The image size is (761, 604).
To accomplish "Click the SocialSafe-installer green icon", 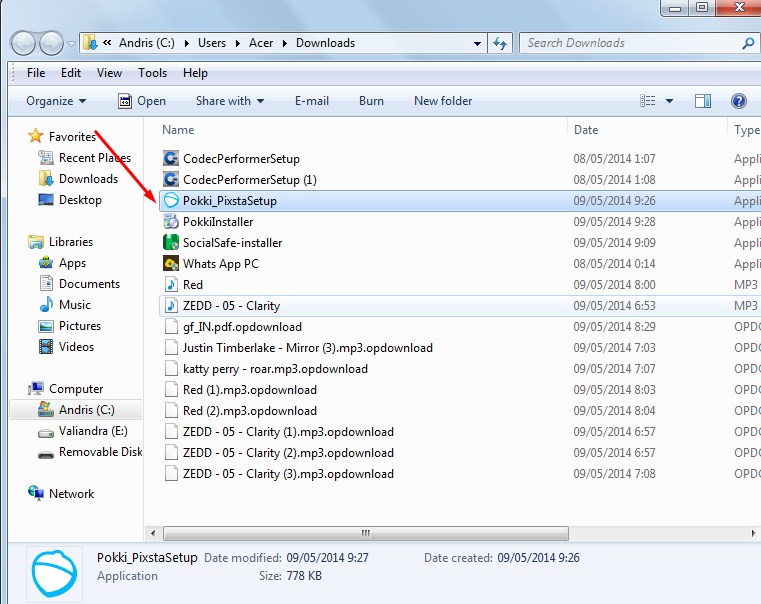I will click(x=171, y=243).
